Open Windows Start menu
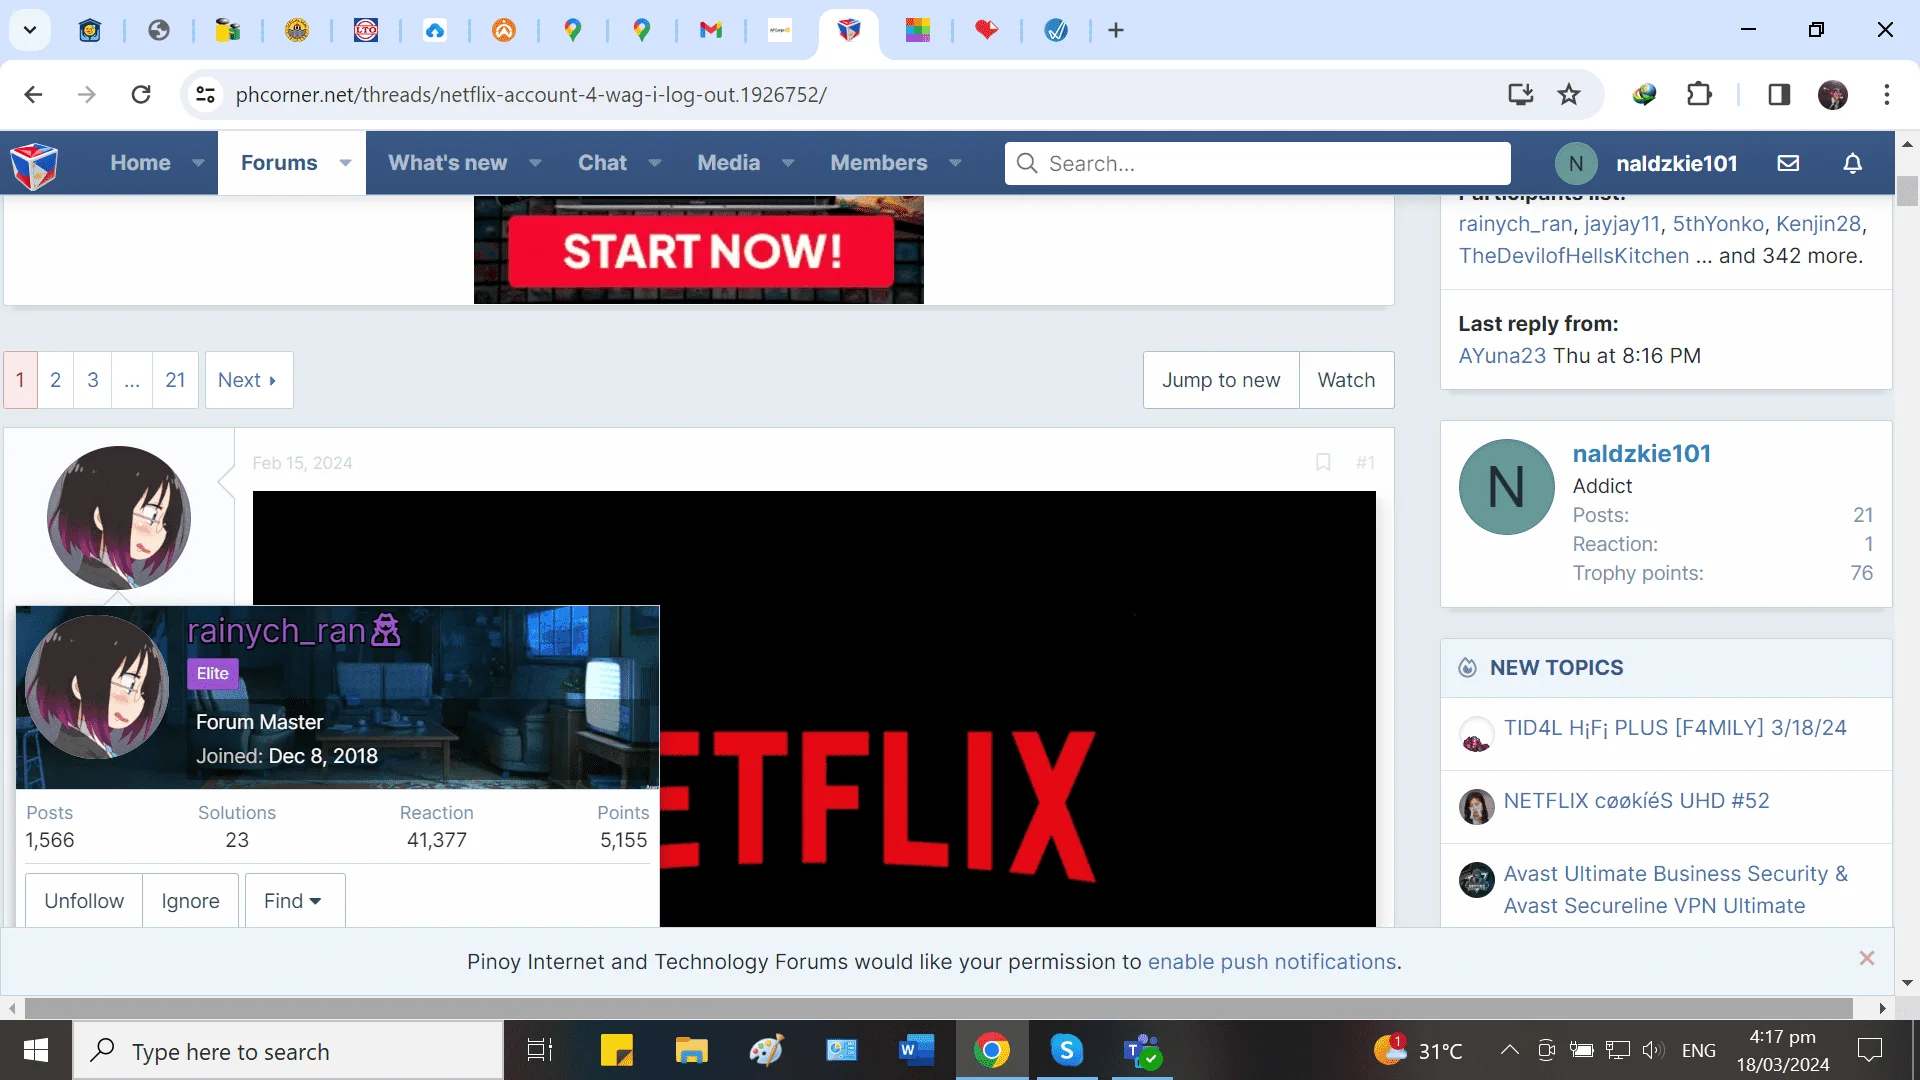This screenshot has height=1080, width=1920. (x=36, y=1050)
